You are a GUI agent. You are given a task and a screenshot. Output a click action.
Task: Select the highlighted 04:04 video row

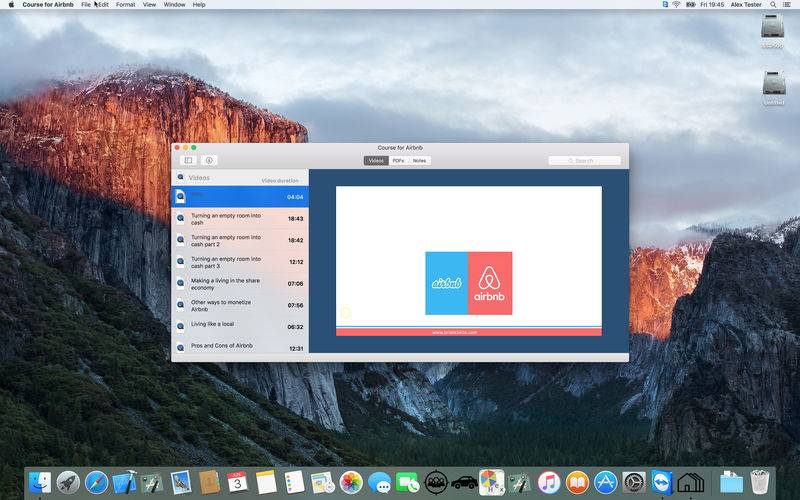[x=240, y=196]
